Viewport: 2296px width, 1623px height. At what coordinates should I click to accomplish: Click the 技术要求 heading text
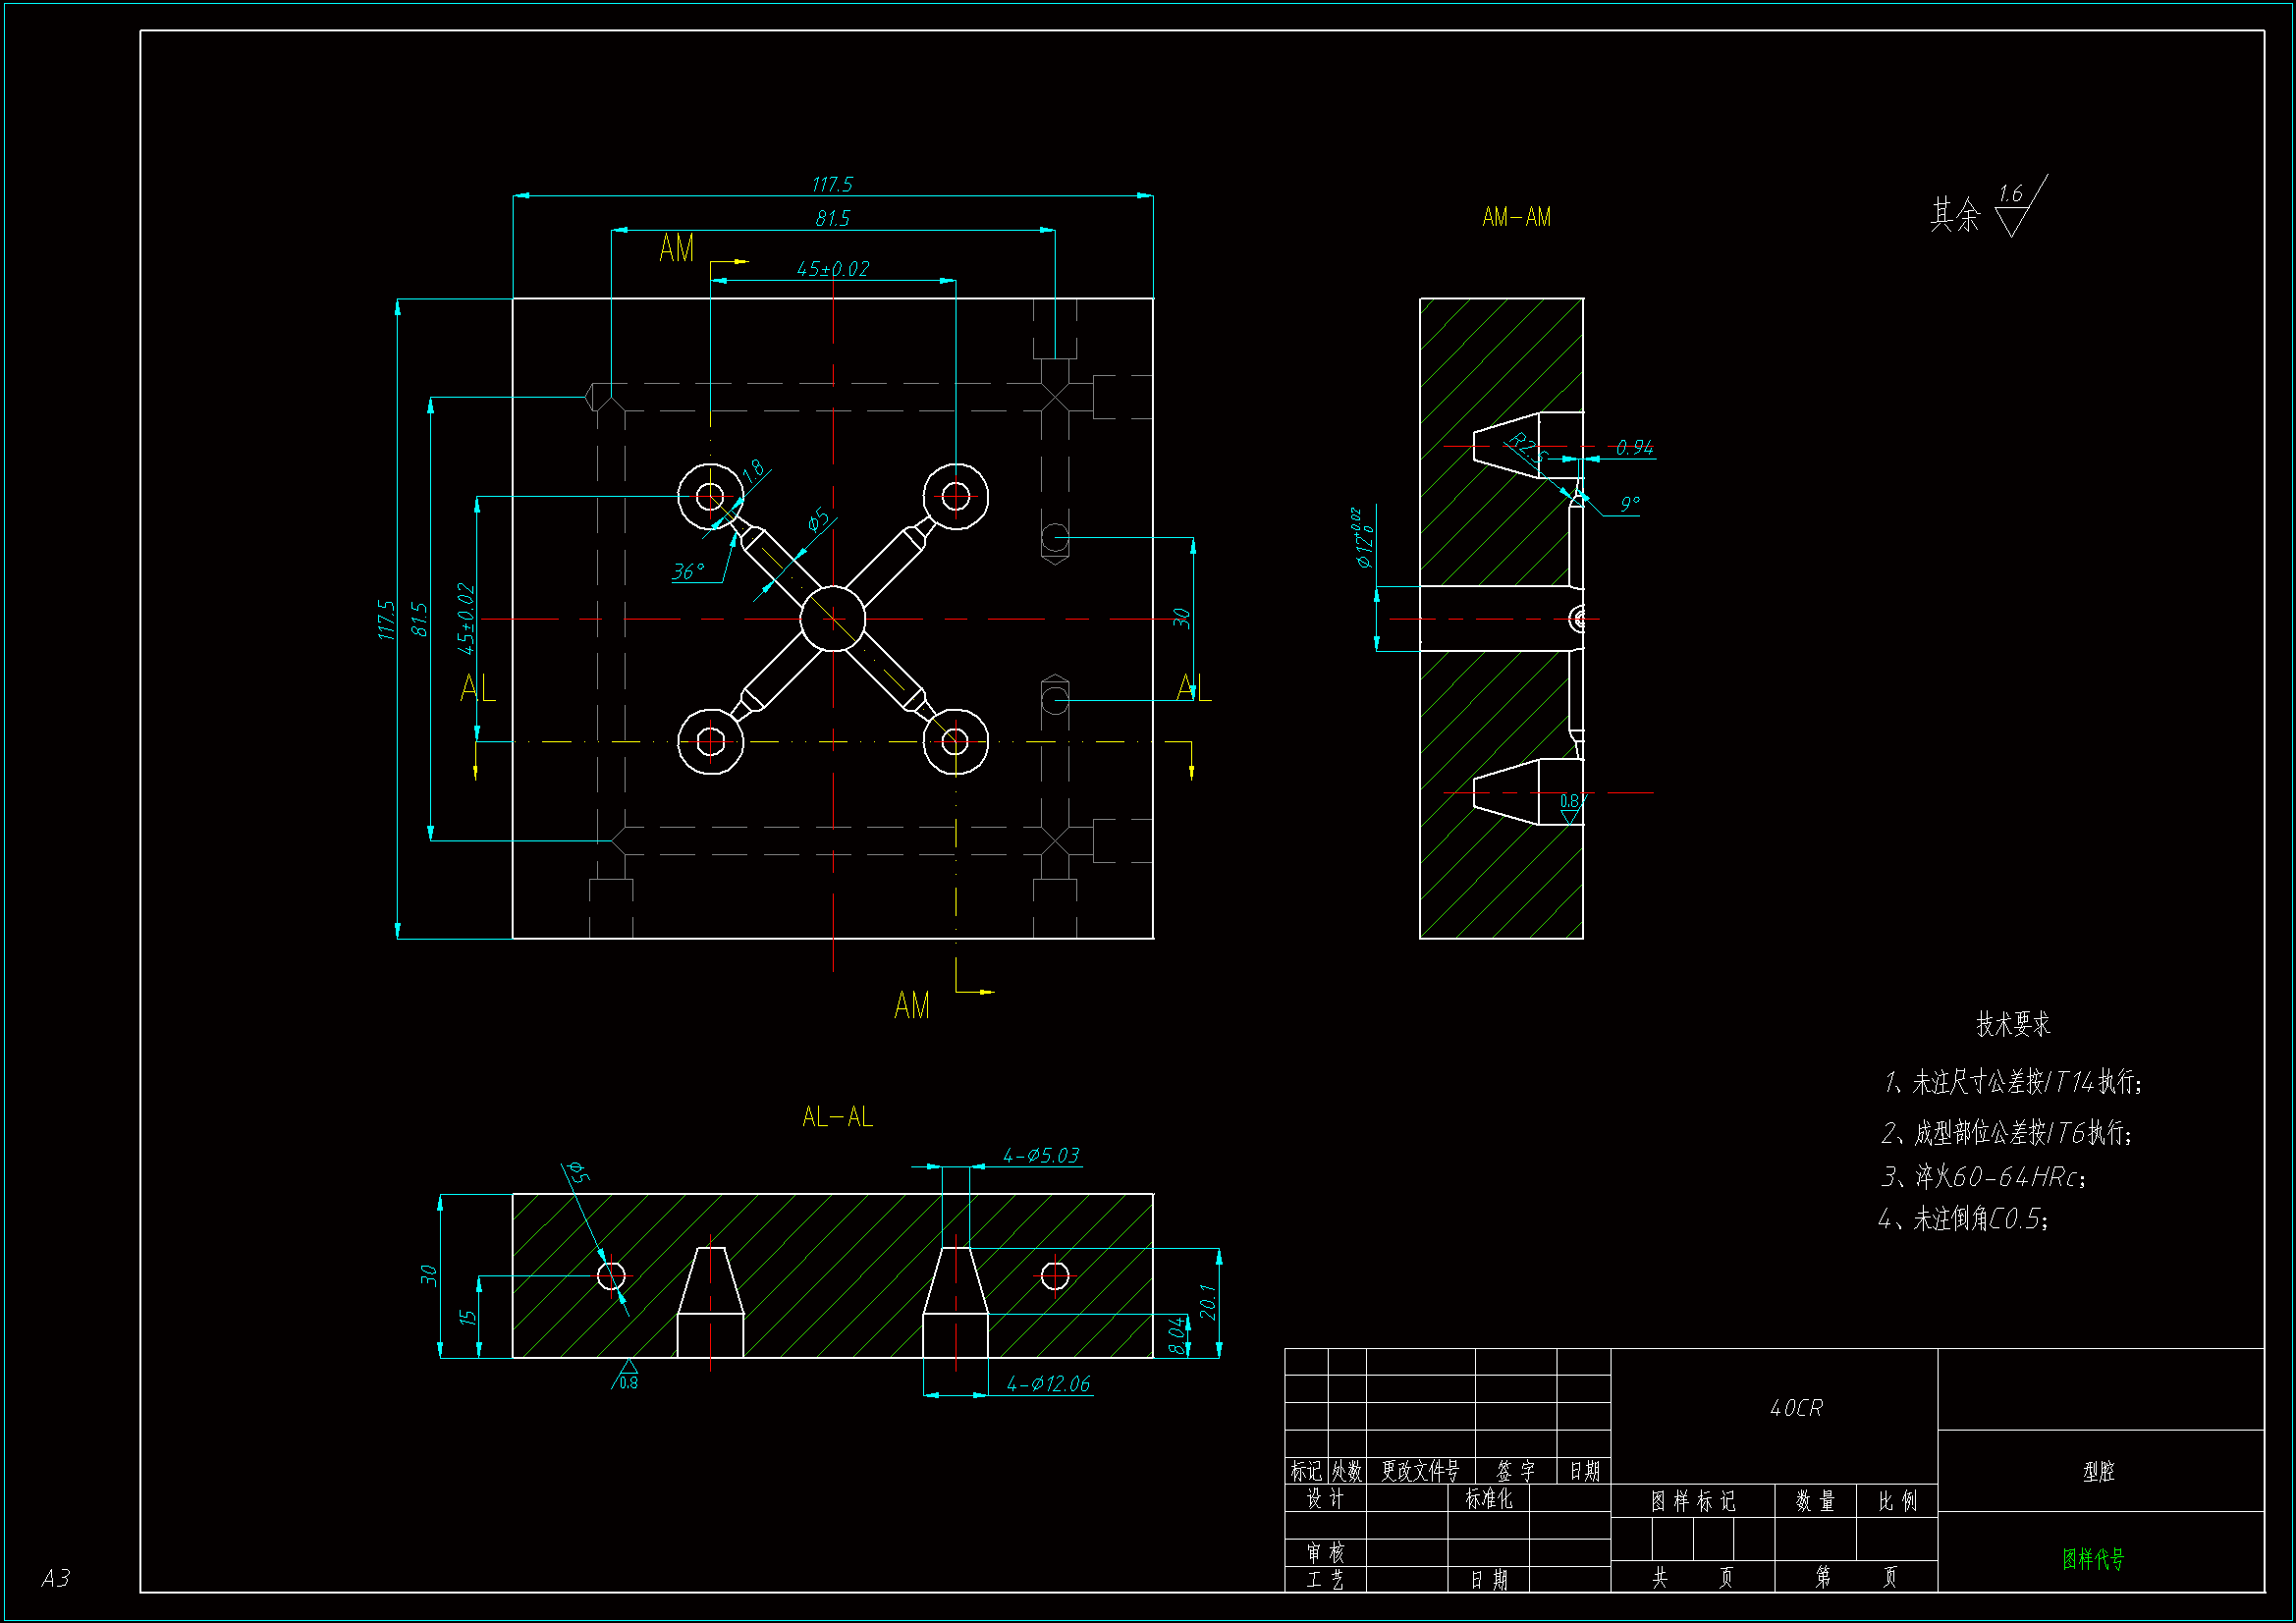(2012, 1024)
